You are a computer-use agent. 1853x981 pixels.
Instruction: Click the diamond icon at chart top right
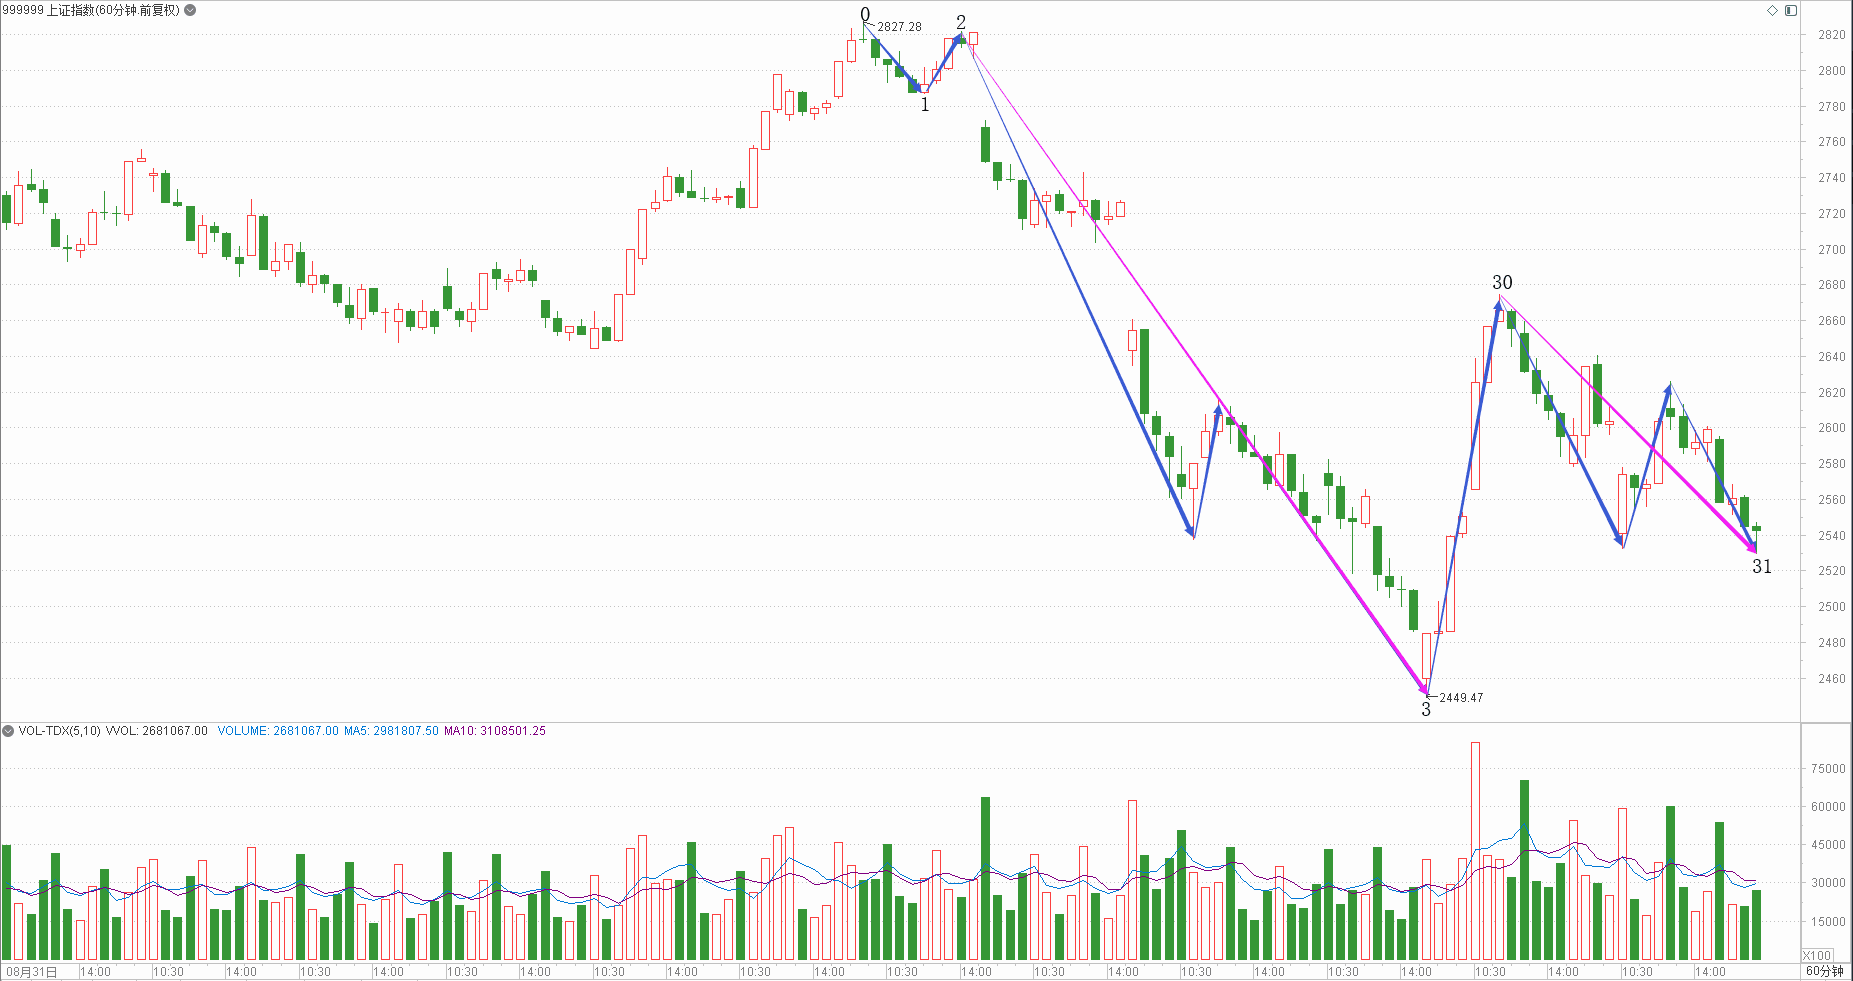1772,10
